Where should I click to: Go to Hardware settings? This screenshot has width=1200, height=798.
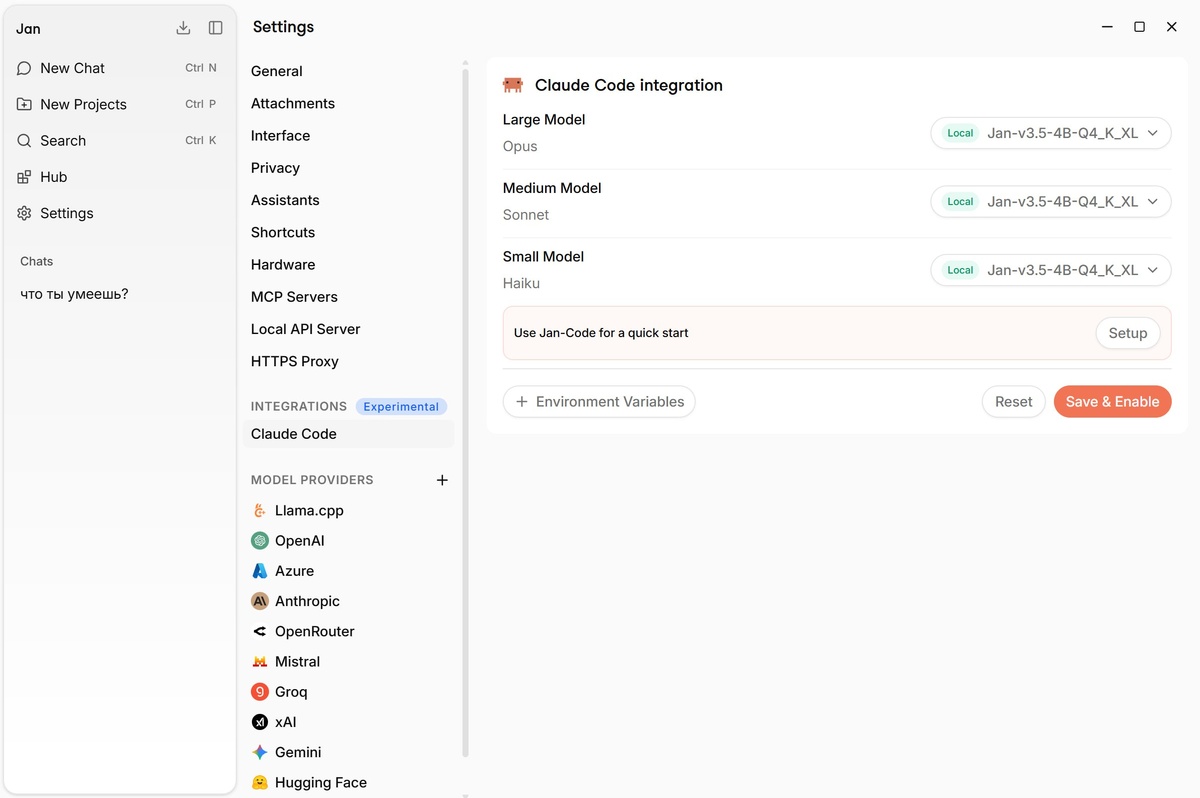[283, 265]
